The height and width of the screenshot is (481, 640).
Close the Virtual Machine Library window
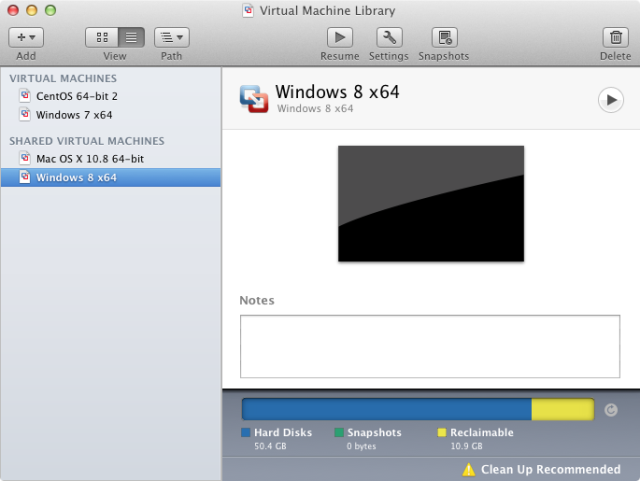coord(13,10)
